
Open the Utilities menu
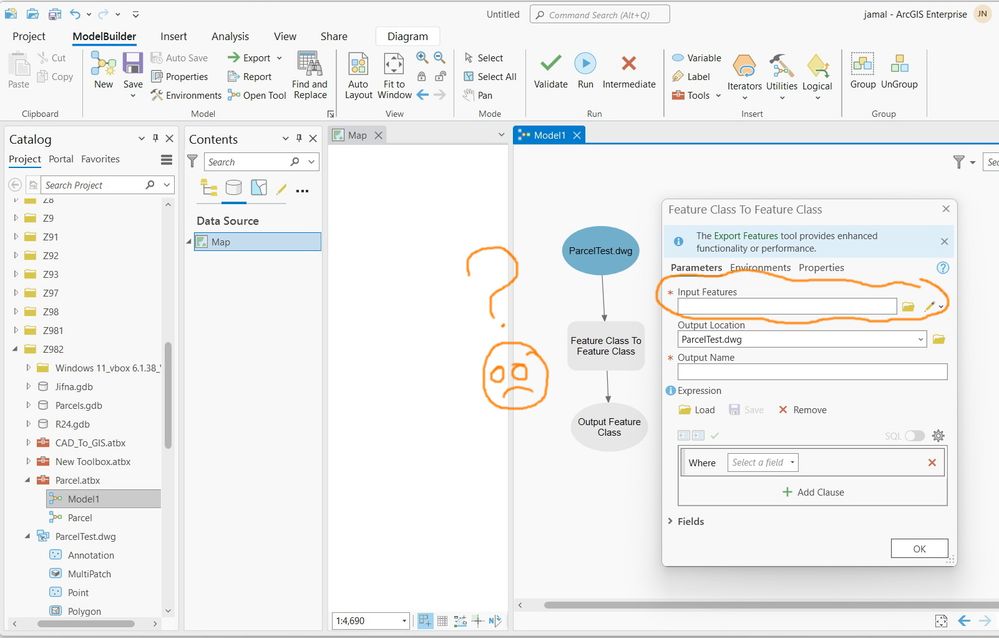coord(782,76)
